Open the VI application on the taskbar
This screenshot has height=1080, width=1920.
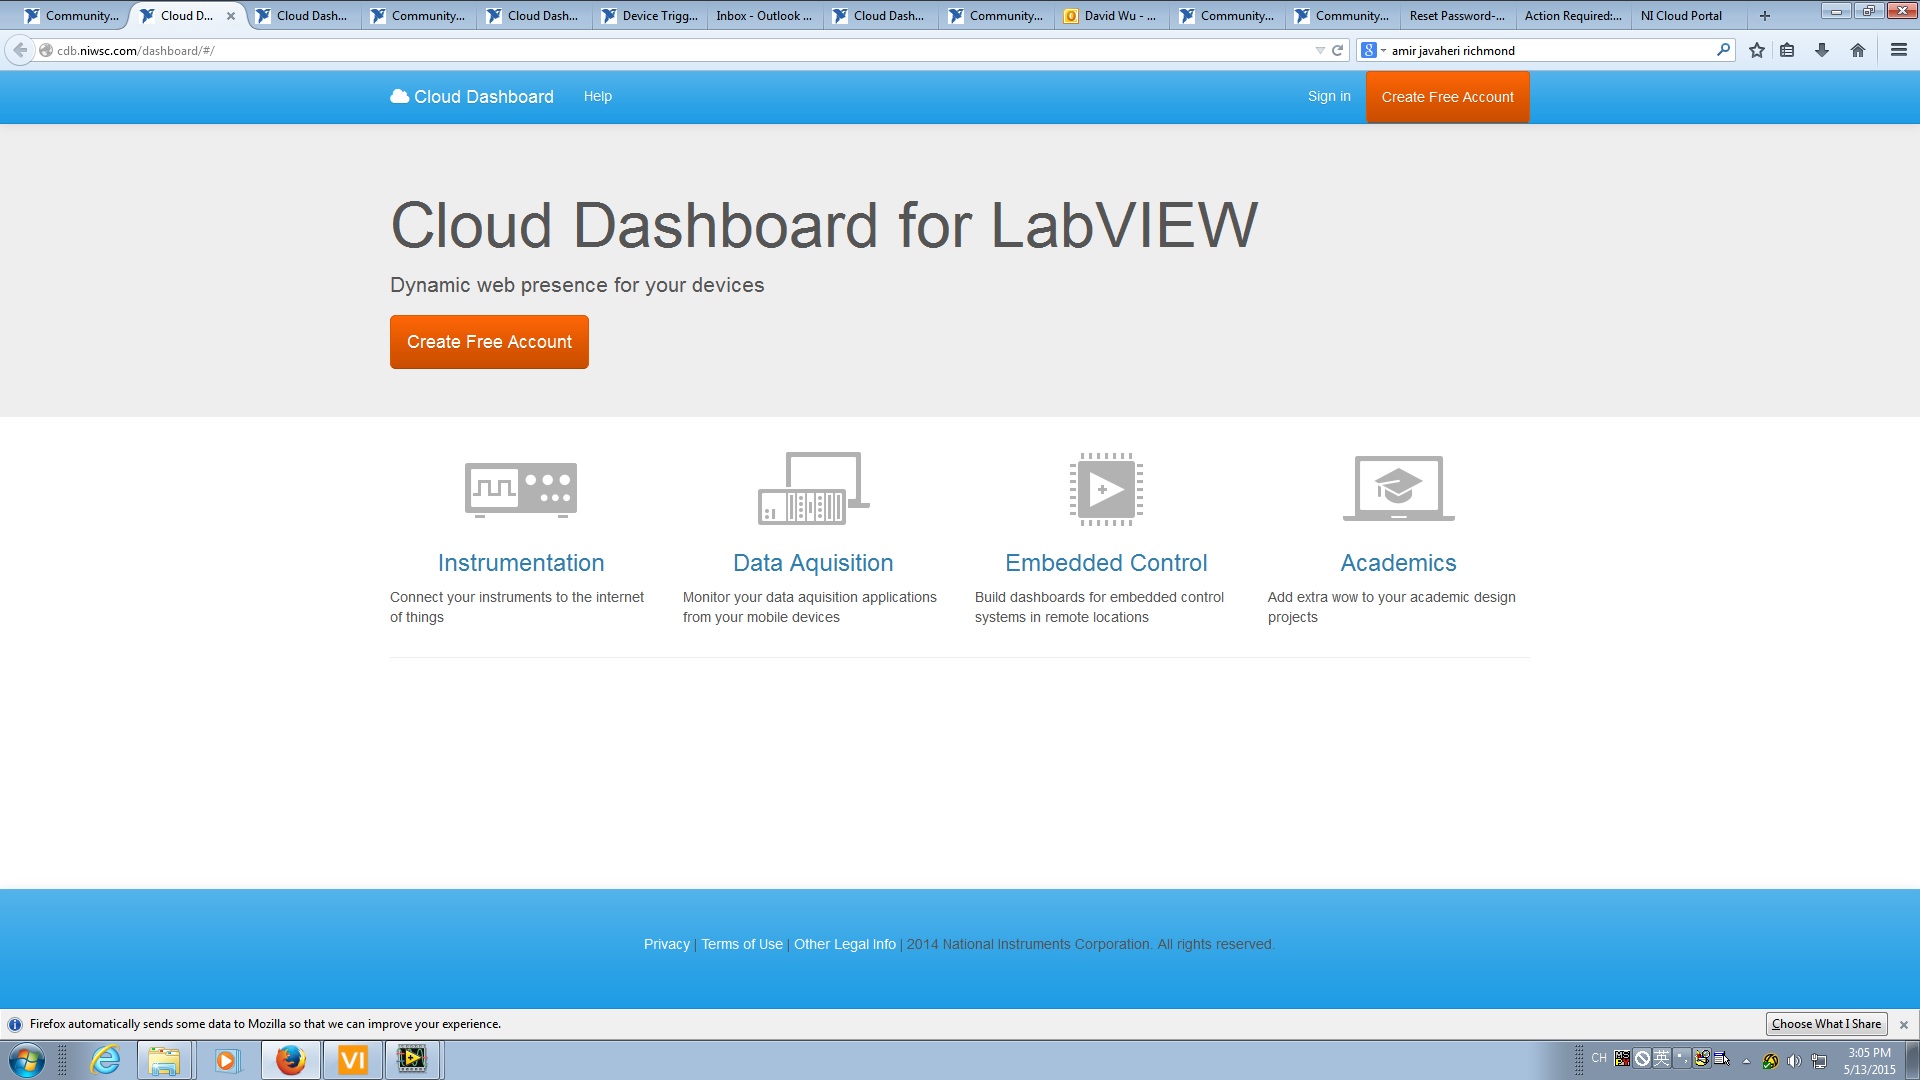click(352, 1060)
